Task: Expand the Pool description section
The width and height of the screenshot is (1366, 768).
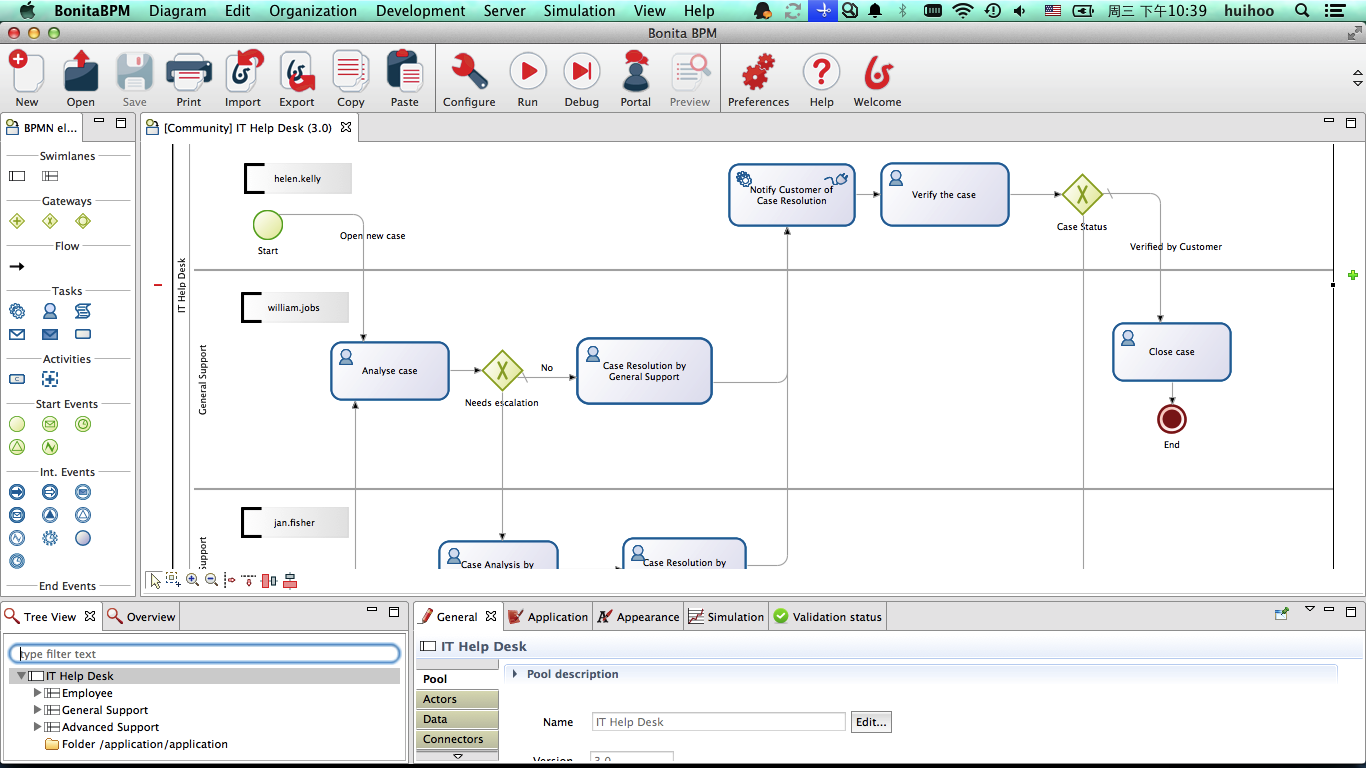Action: click(x=516, y=674)
